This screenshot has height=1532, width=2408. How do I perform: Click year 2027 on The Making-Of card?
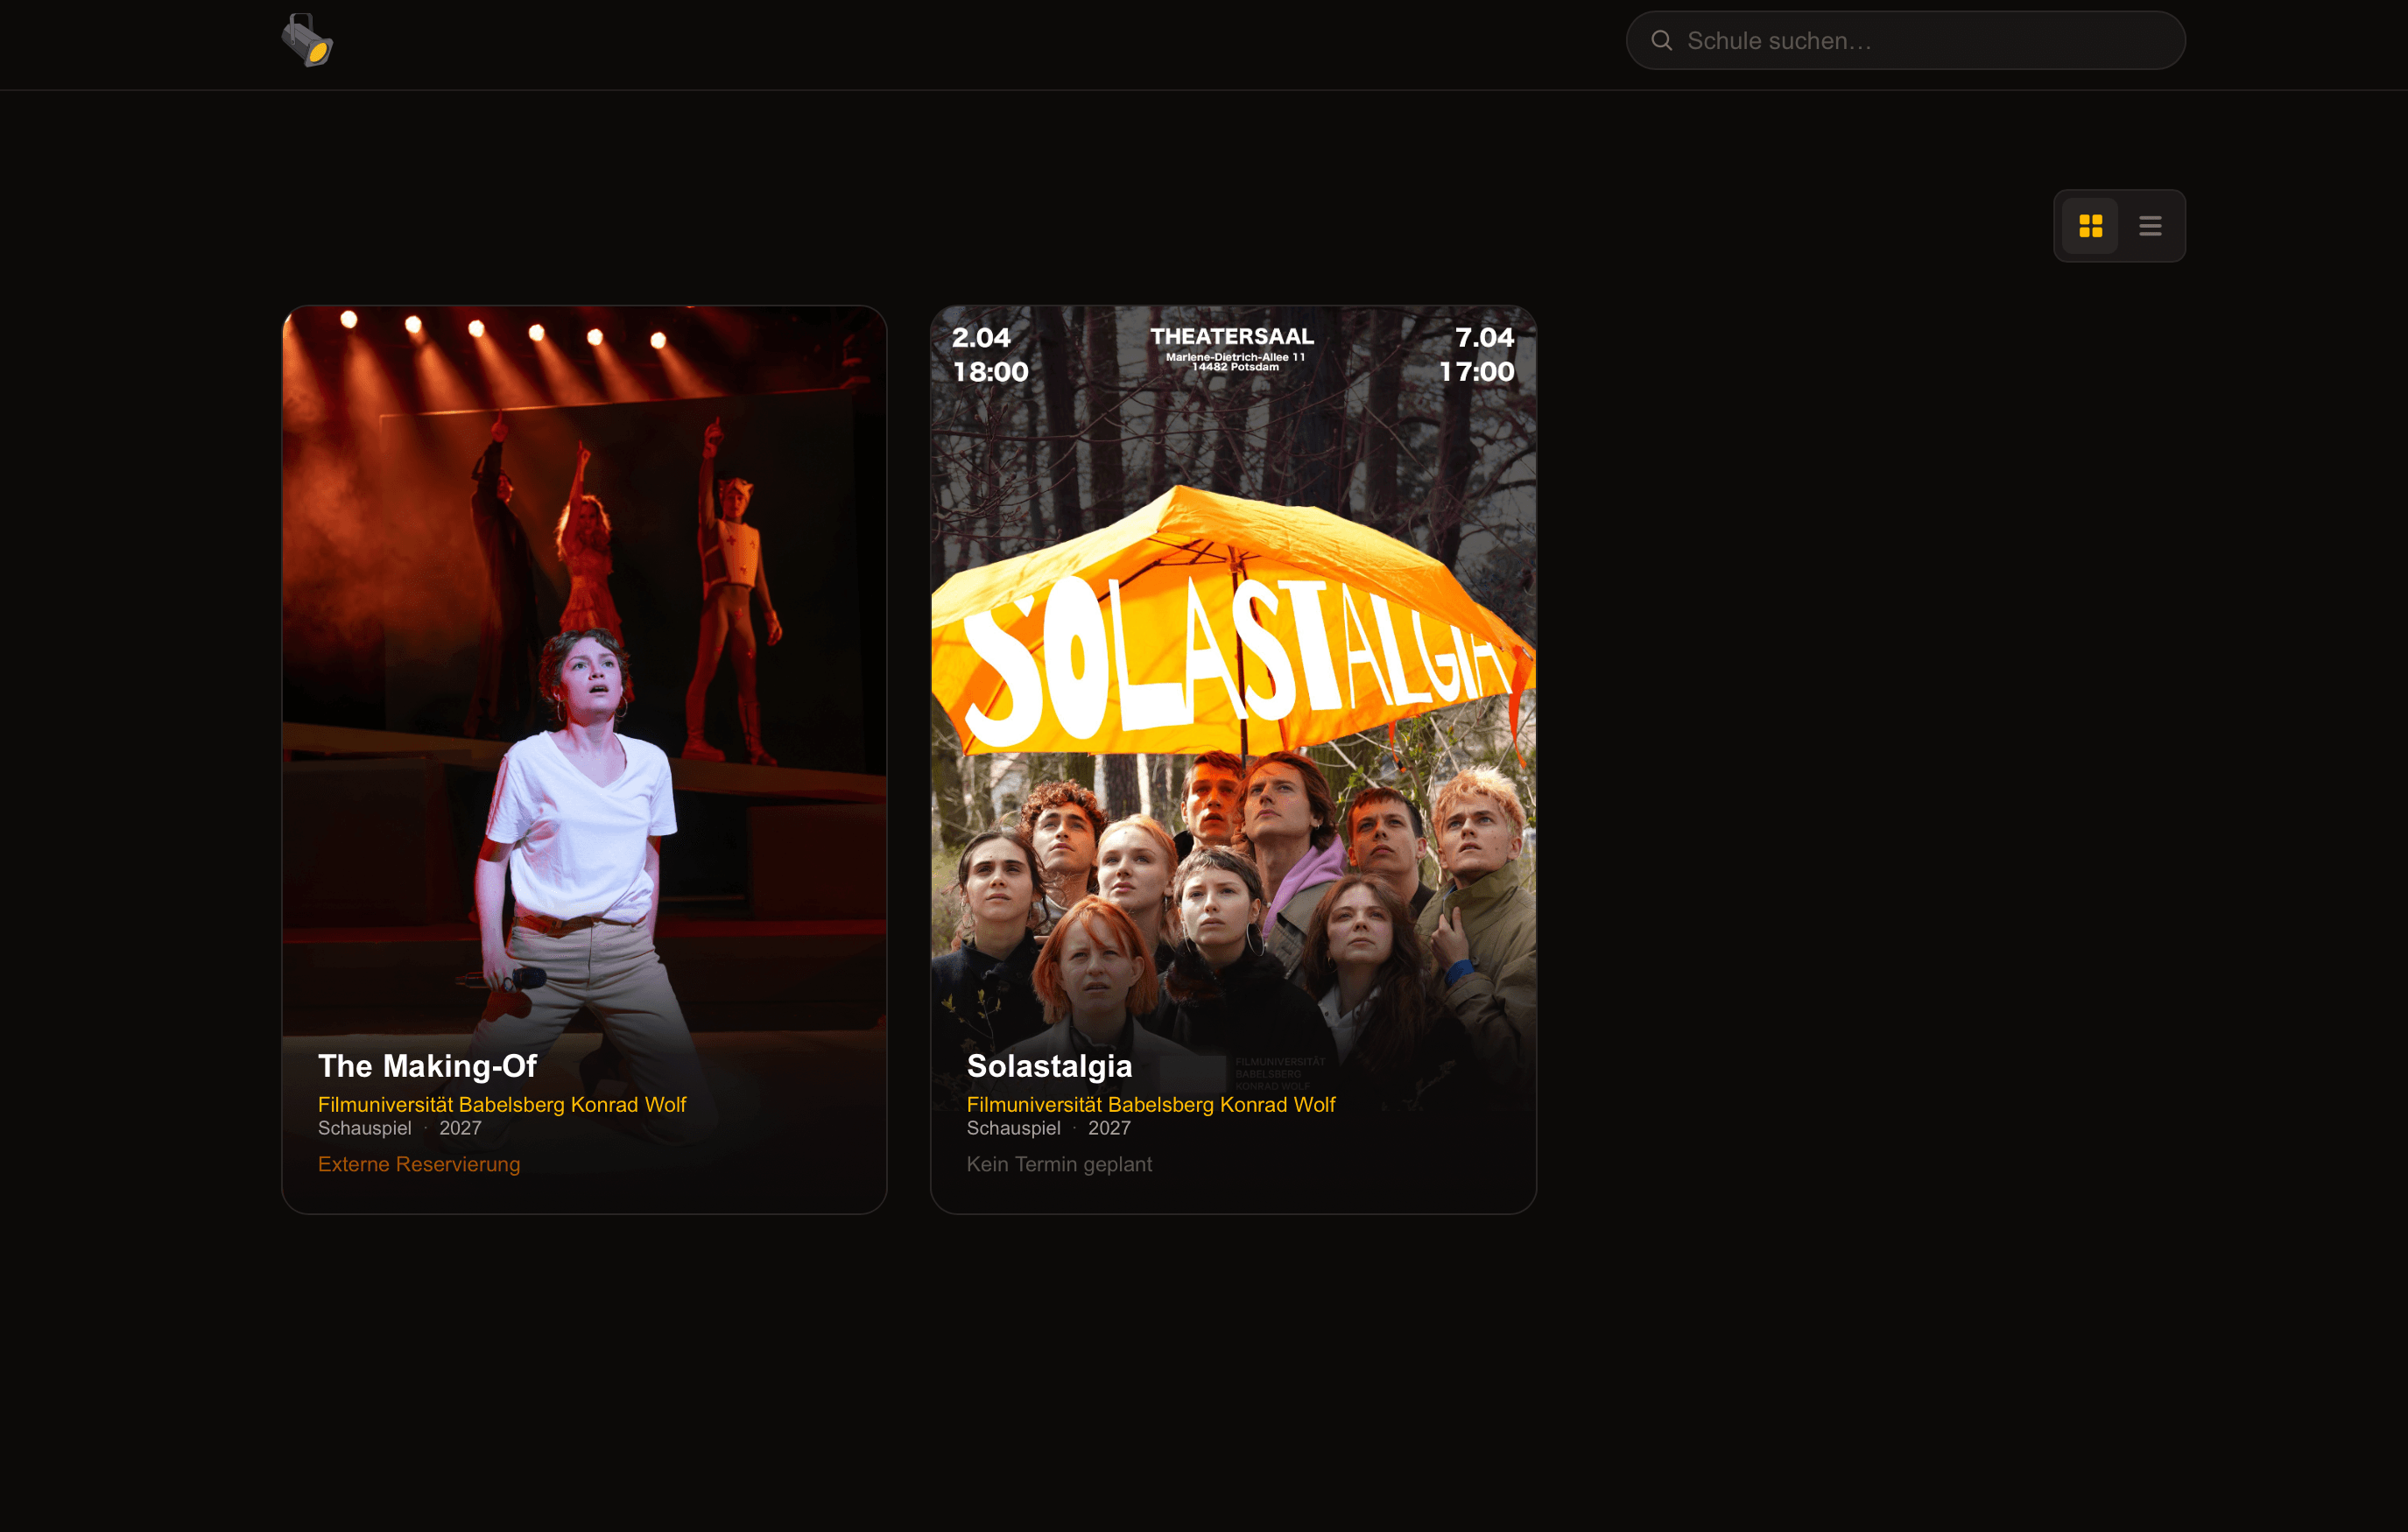point(460,1128)
